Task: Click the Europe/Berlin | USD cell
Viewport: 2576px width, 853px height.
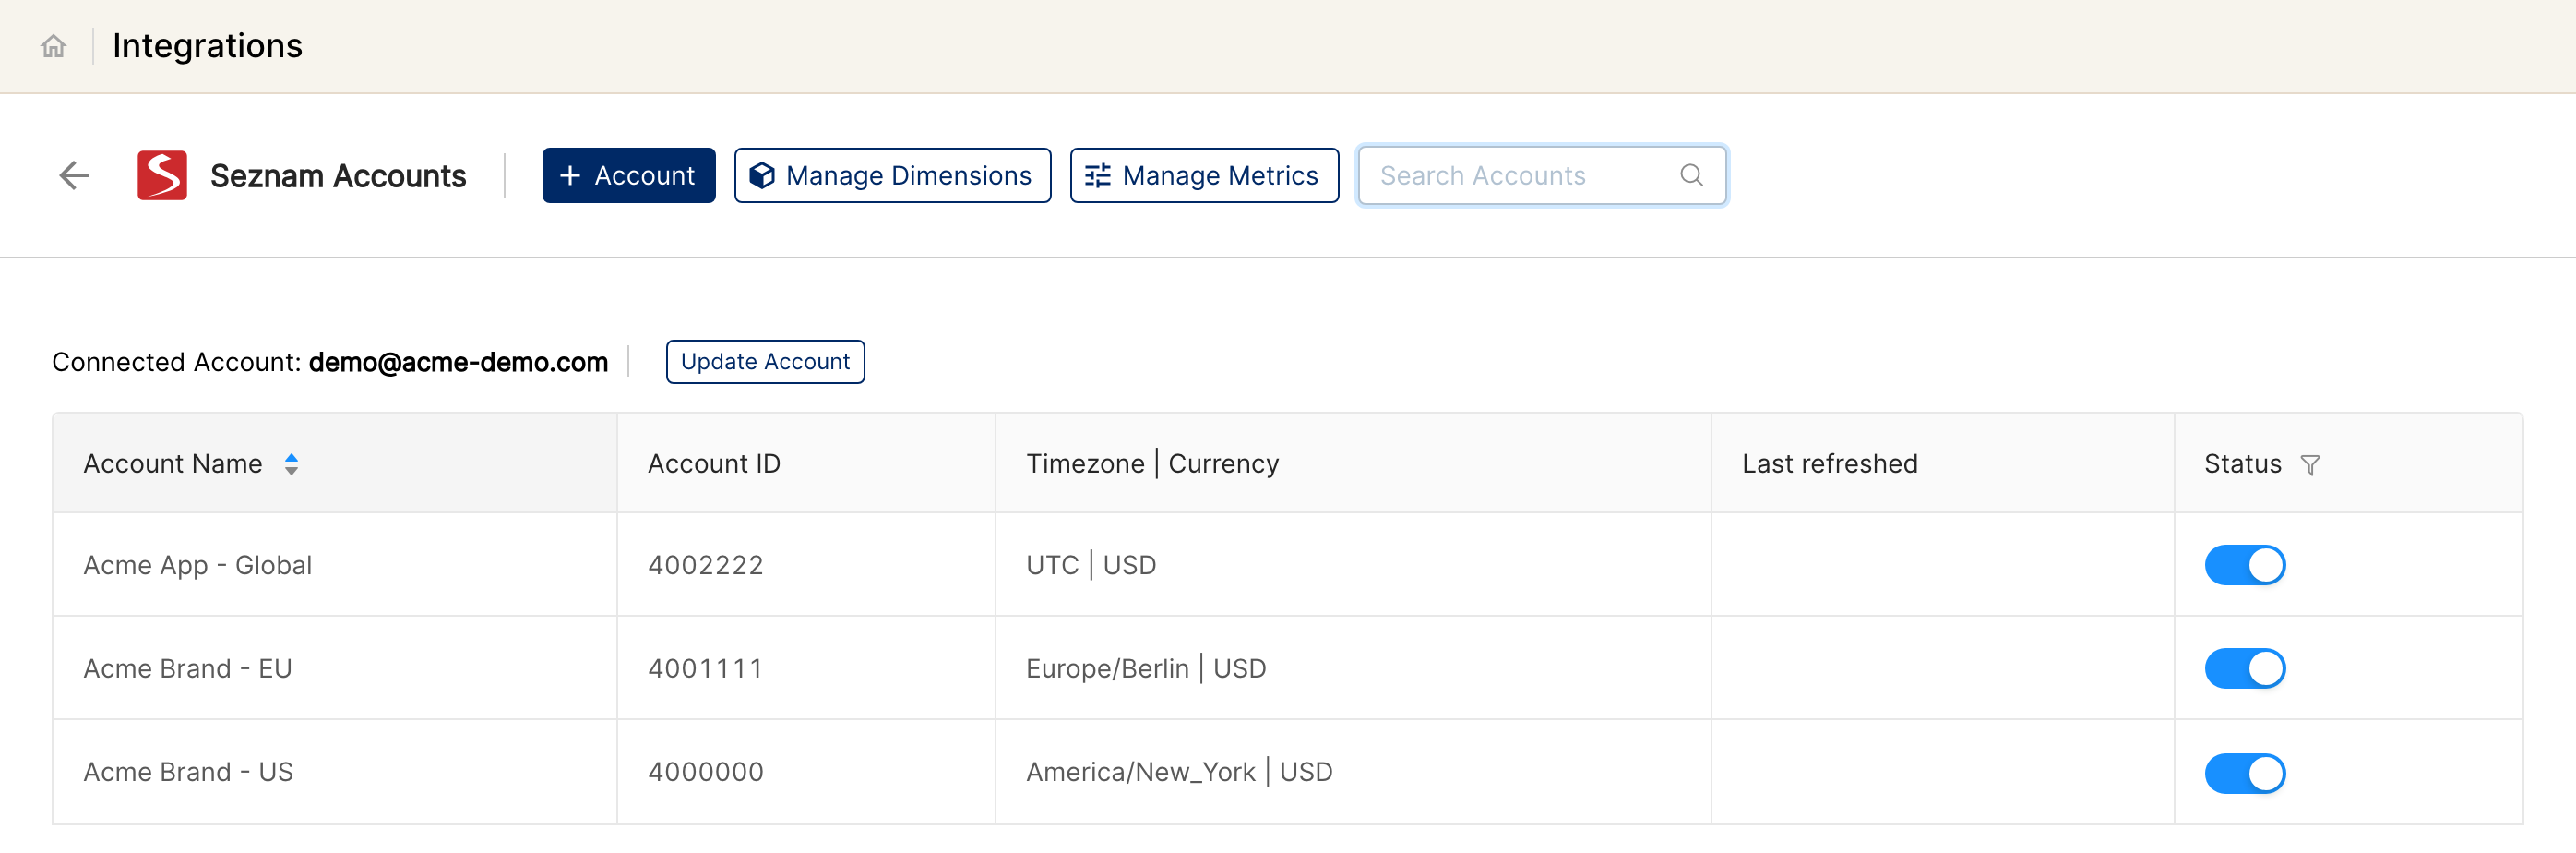Action: point(1353,669)
